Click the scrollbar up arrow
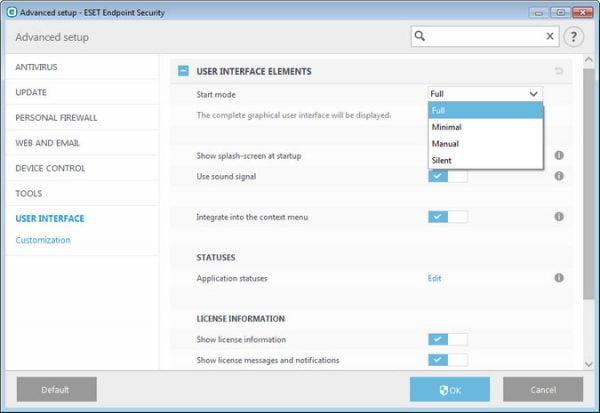The image size is (600, 413). click(x=589, y=60)
